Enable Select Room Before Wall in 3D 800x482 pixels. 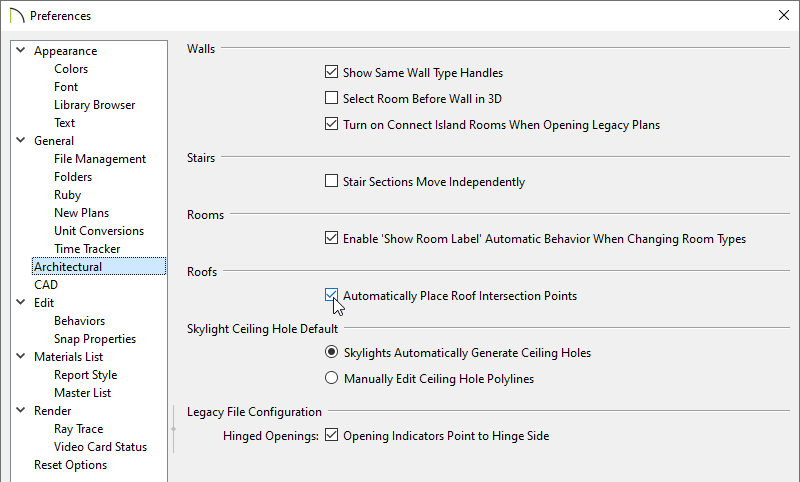pyautogui.click(x=332, y=97)
